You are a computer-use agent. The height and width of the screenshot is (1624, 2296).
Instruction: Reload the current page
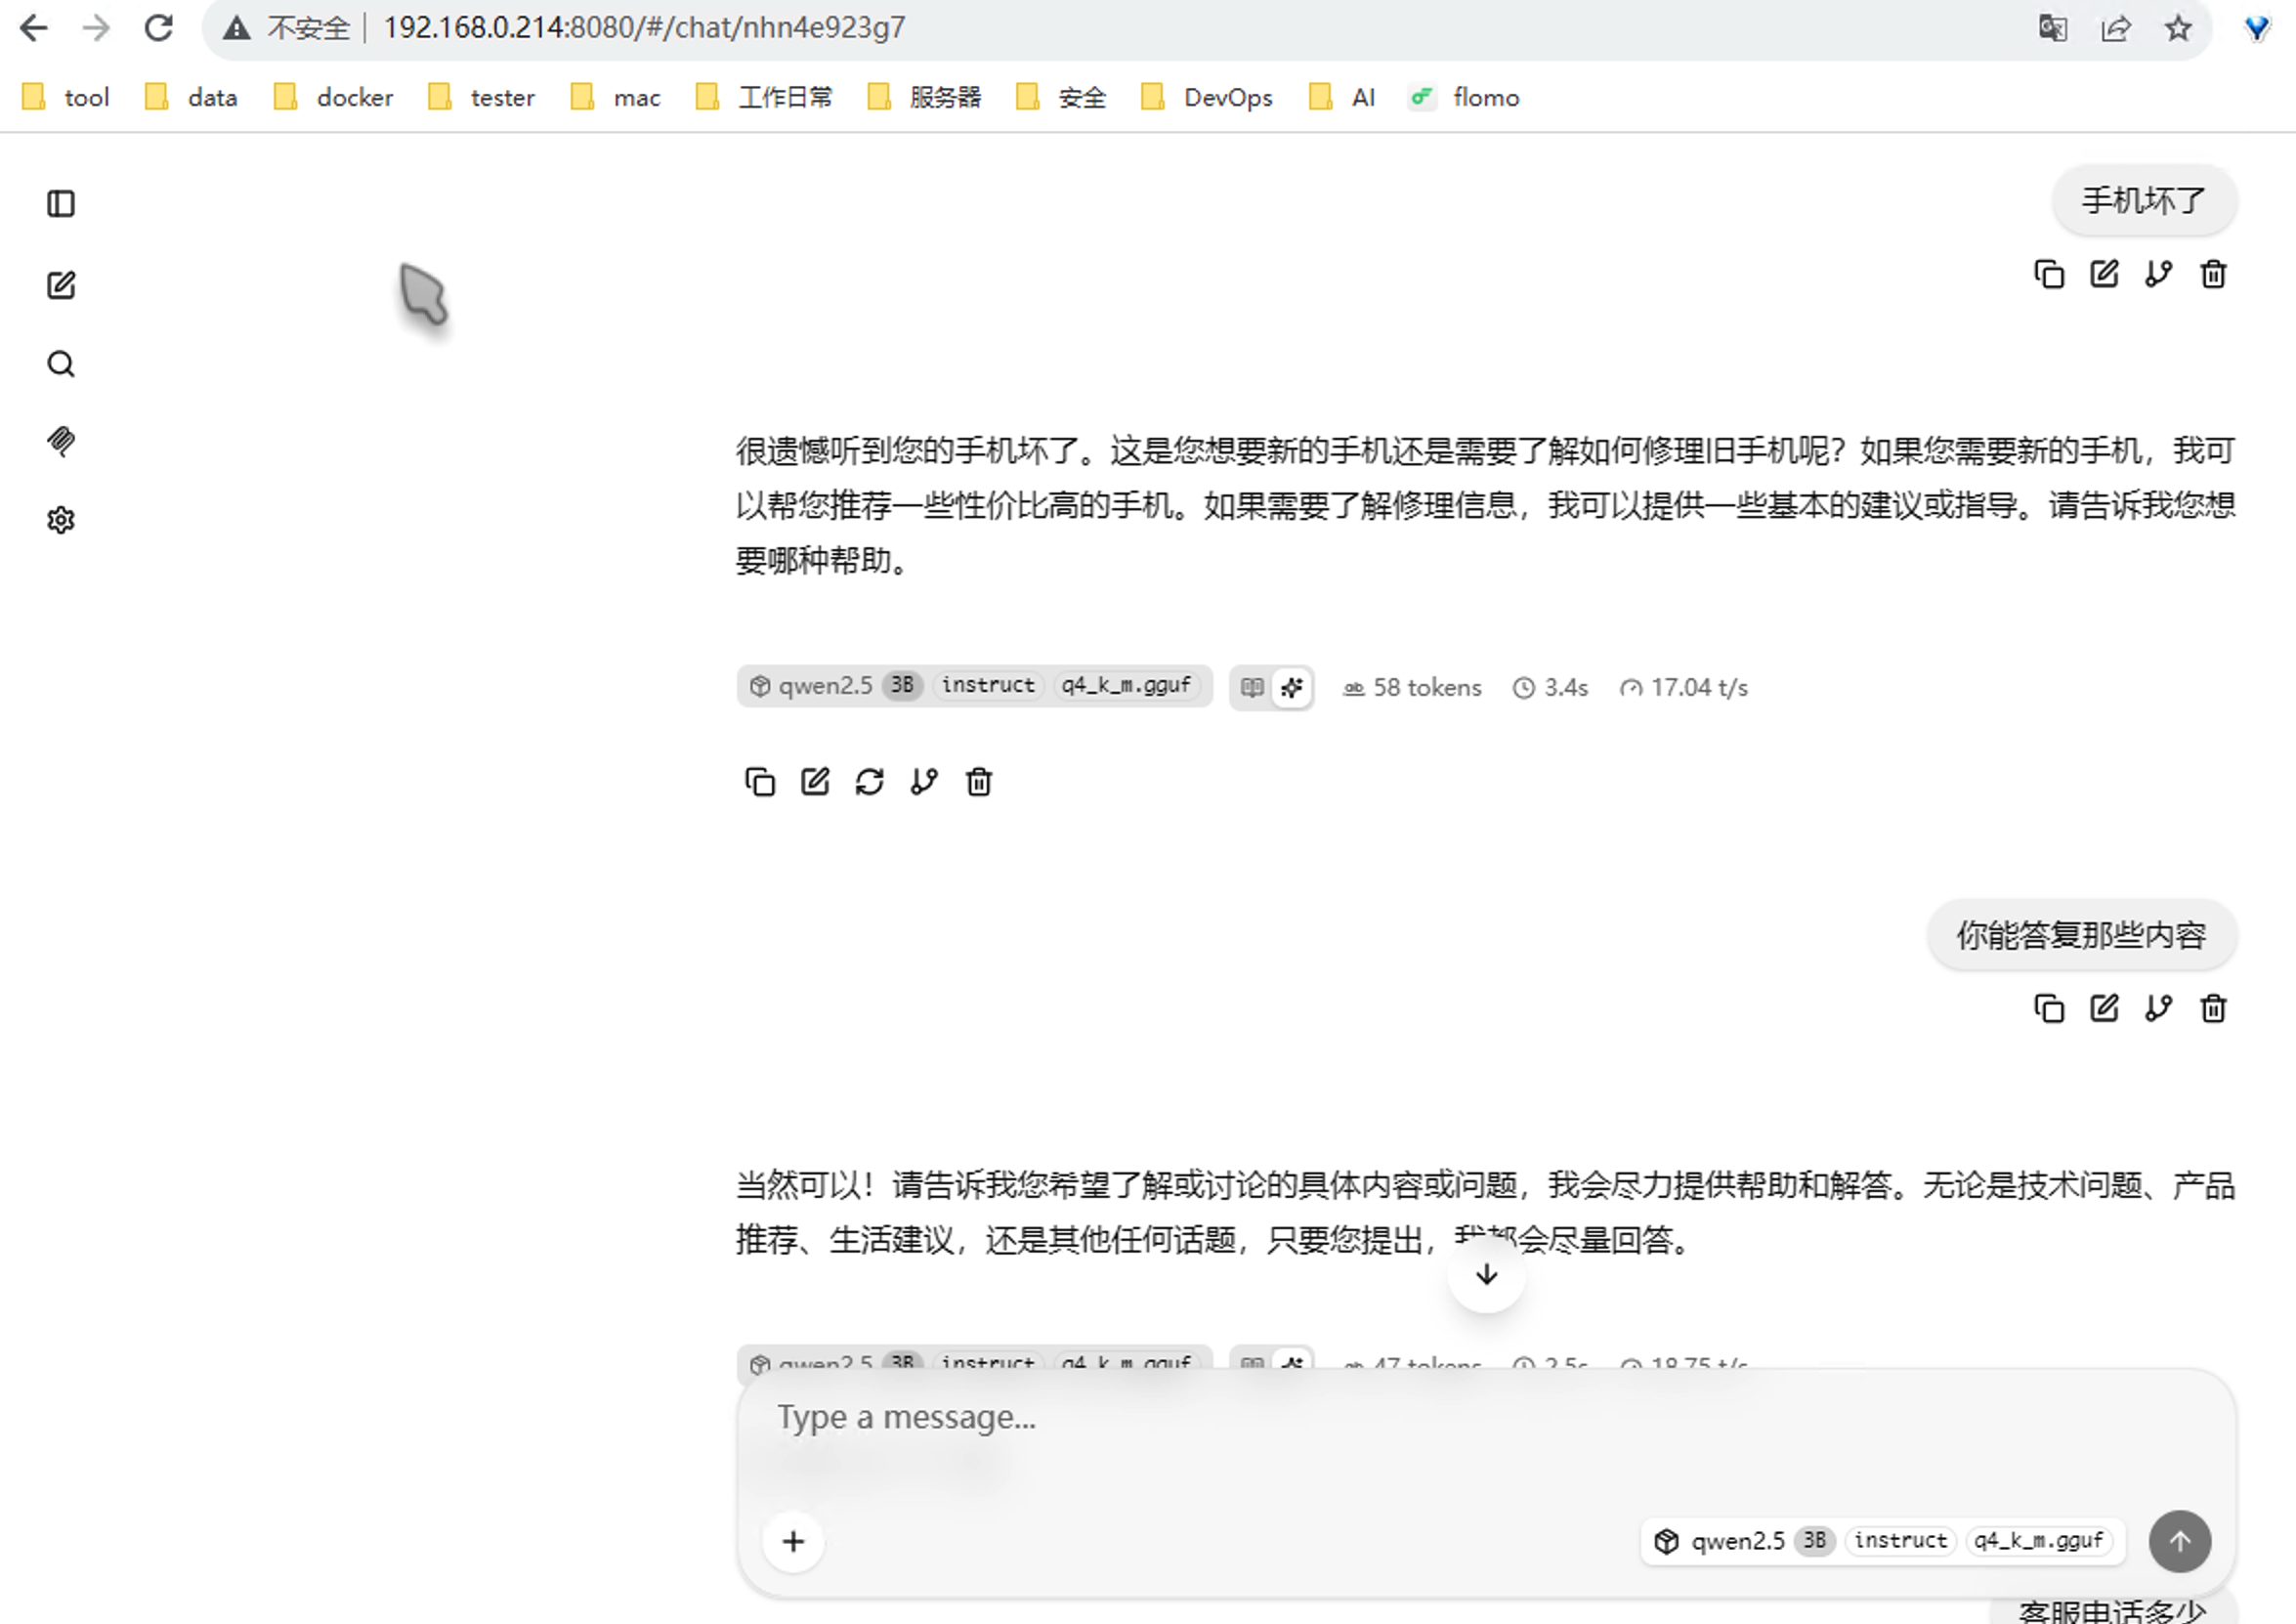(x=159, y=27)
